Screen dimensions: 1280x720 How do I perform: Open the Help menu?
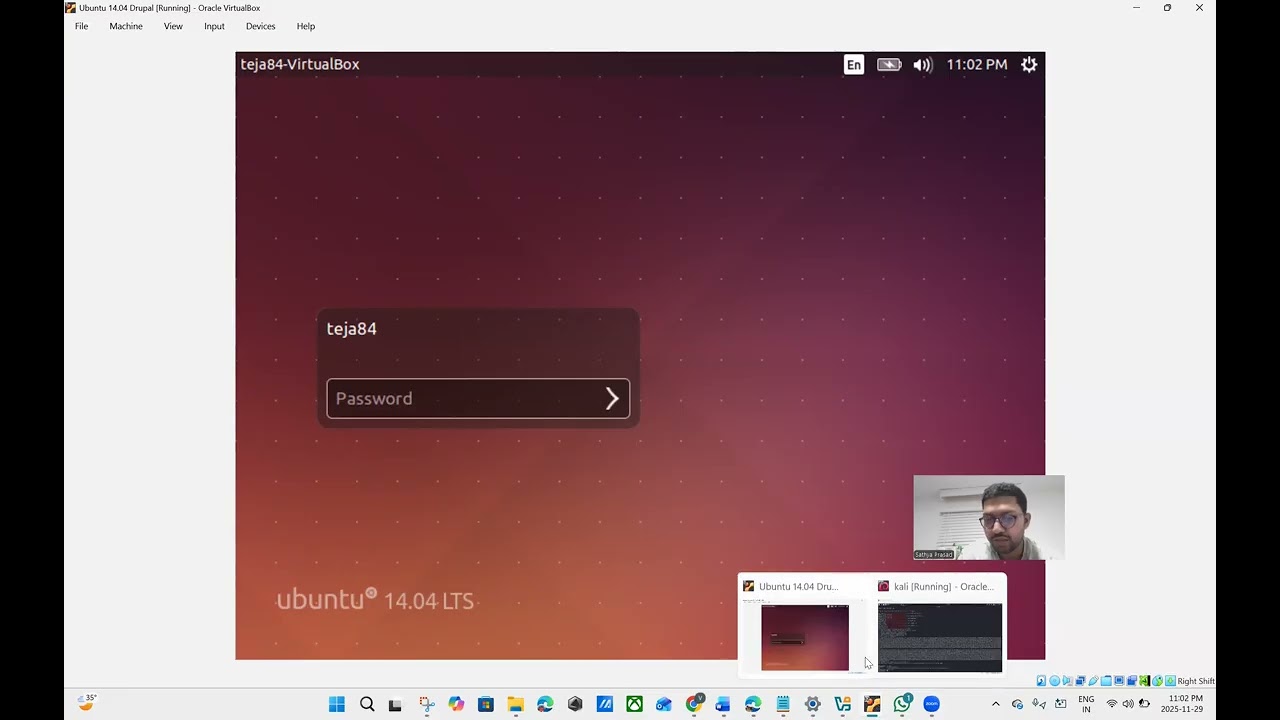pyautogui.click(x=306, y=26)
